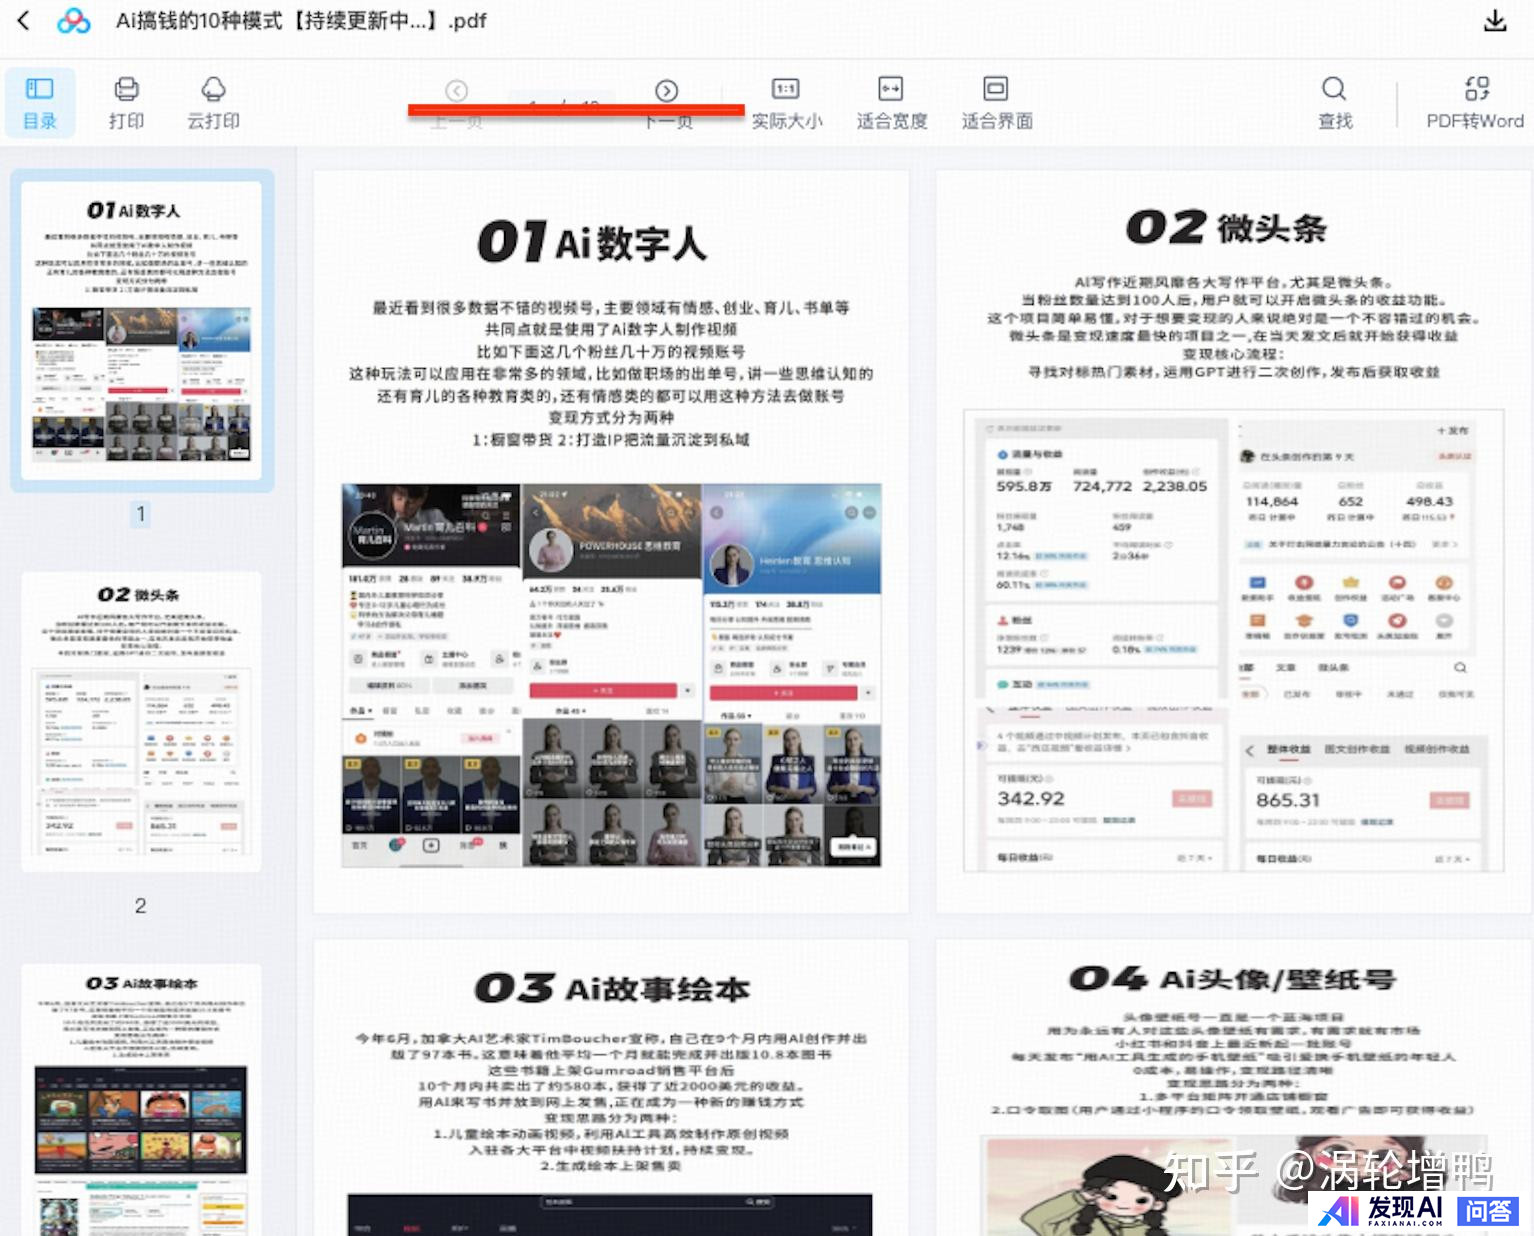The height and width of the screenshot is (1236, 1534).
Task: Go to previous page with 上一页
Action: point(457,92)
